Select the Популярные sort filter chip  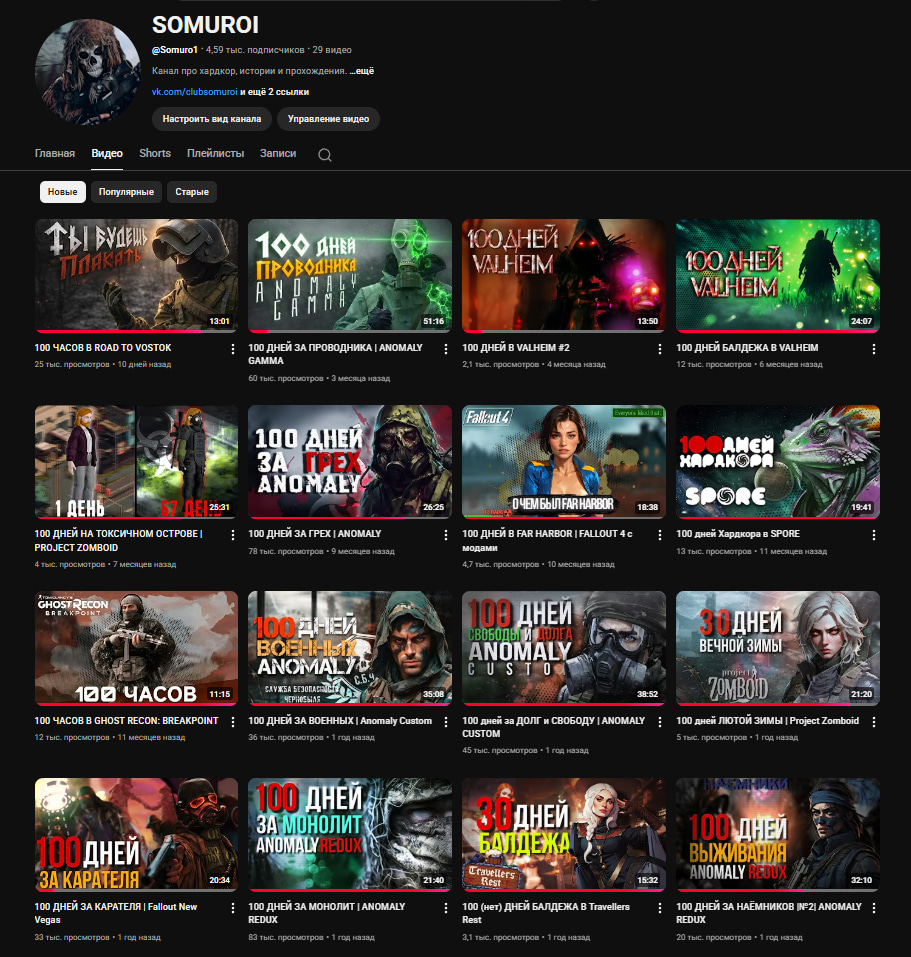coord(126,192)
